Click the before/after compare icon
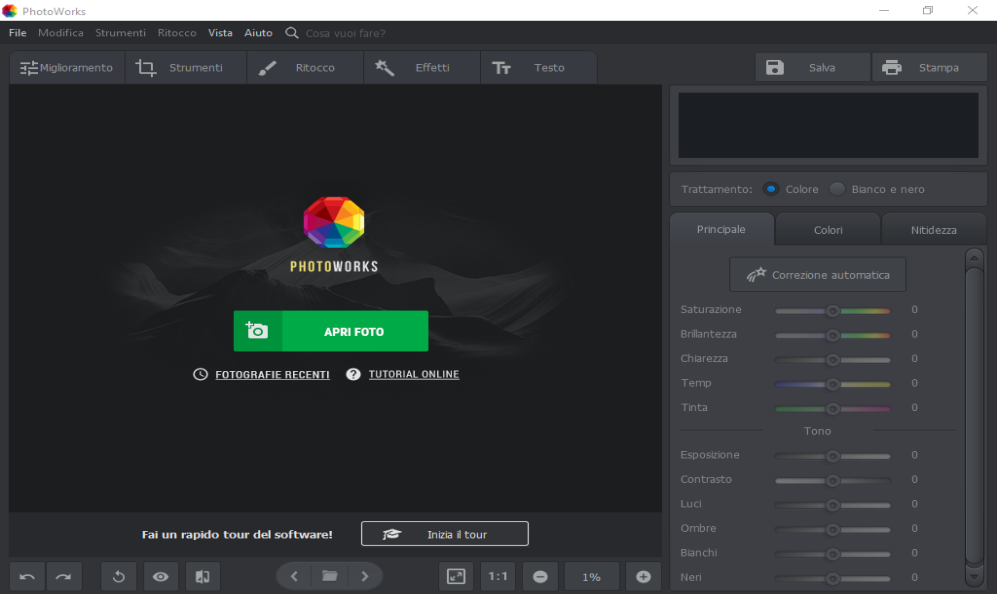Viewport: 997px width, 594px height. (x=203, y=577)
